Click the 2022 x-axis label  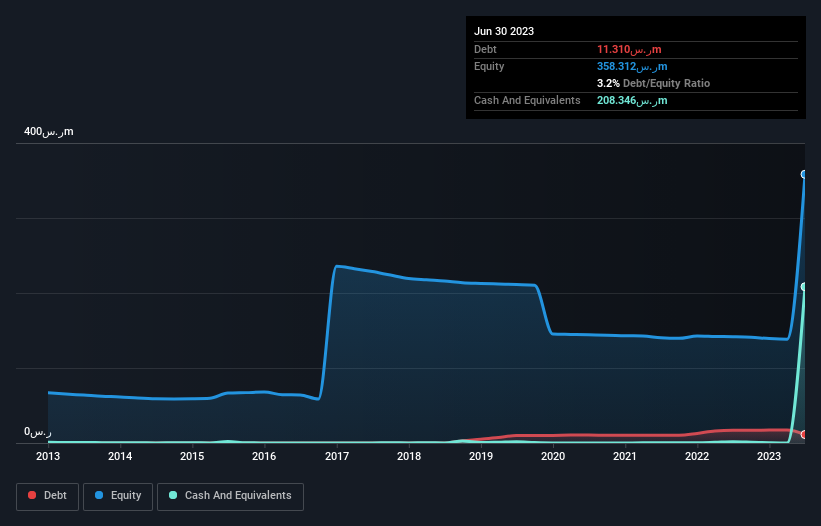click(697, 456)
